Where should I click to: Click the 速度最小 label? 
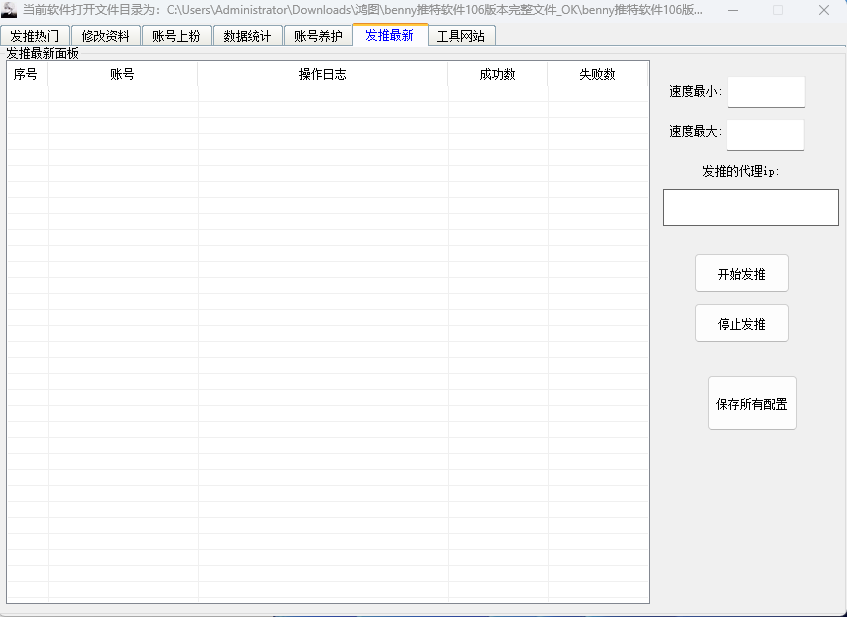click(x=695, y=91)
